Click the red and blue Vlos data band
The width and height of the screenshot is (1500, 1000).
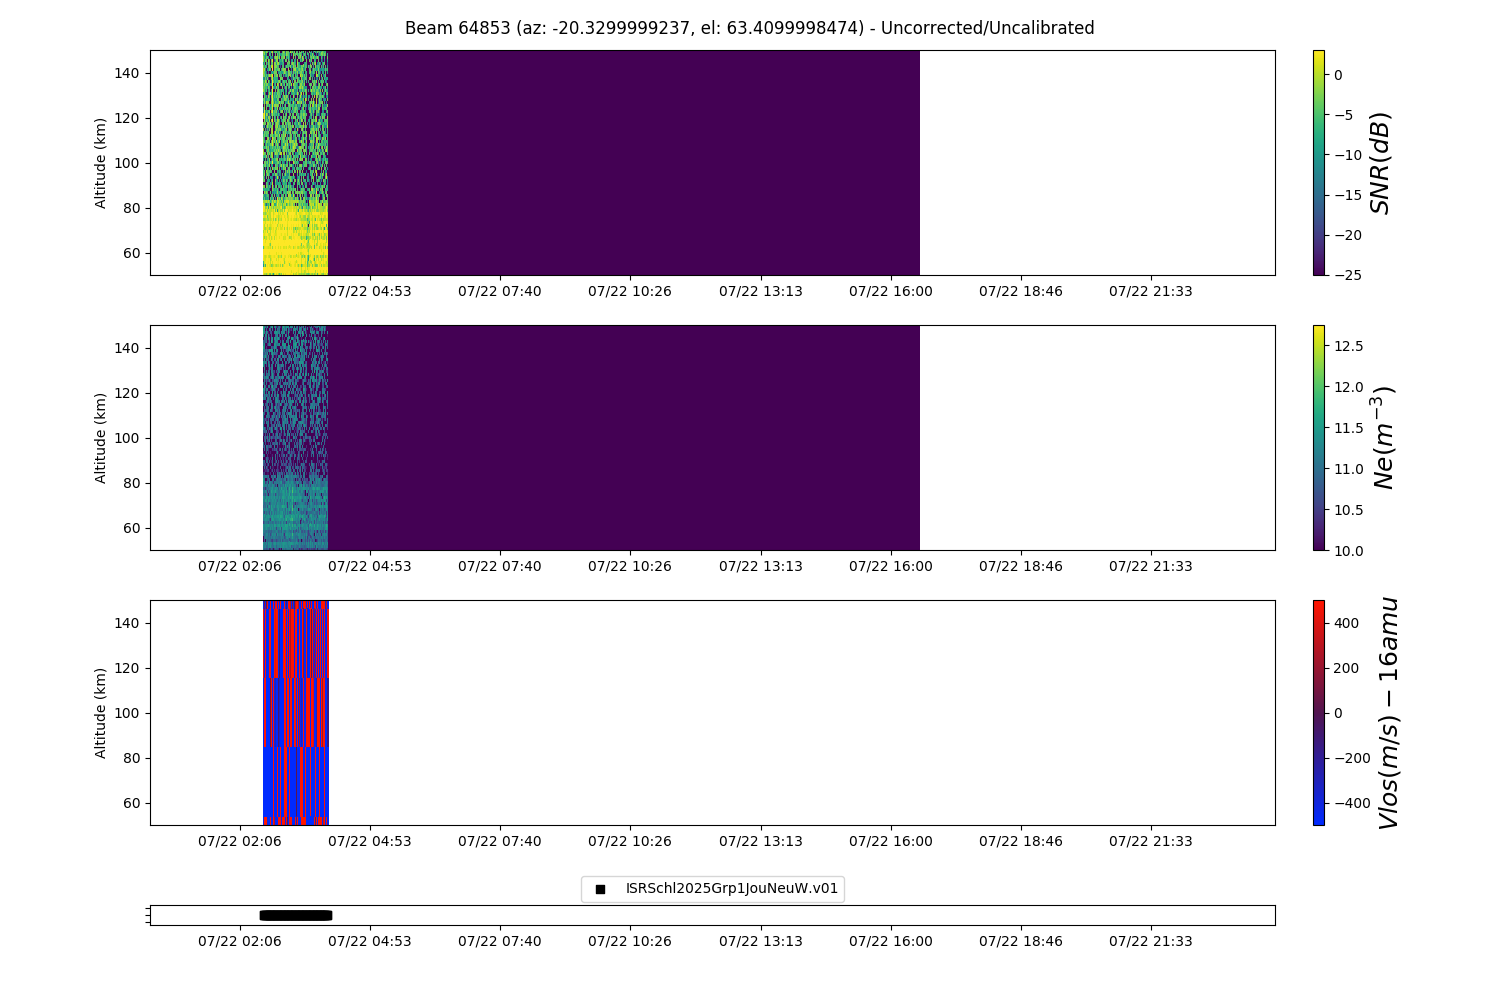[x=295, y=712]
